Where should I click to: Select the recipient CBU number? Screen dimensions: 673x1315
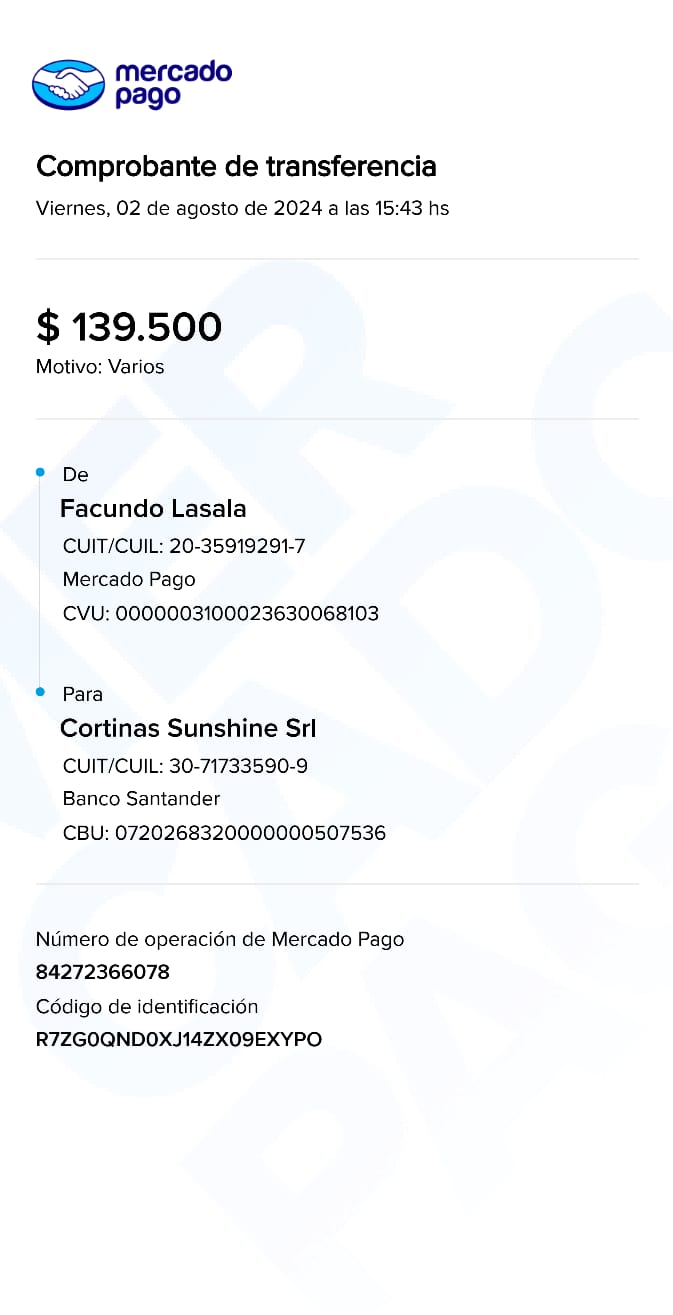[x=224, y=833]
